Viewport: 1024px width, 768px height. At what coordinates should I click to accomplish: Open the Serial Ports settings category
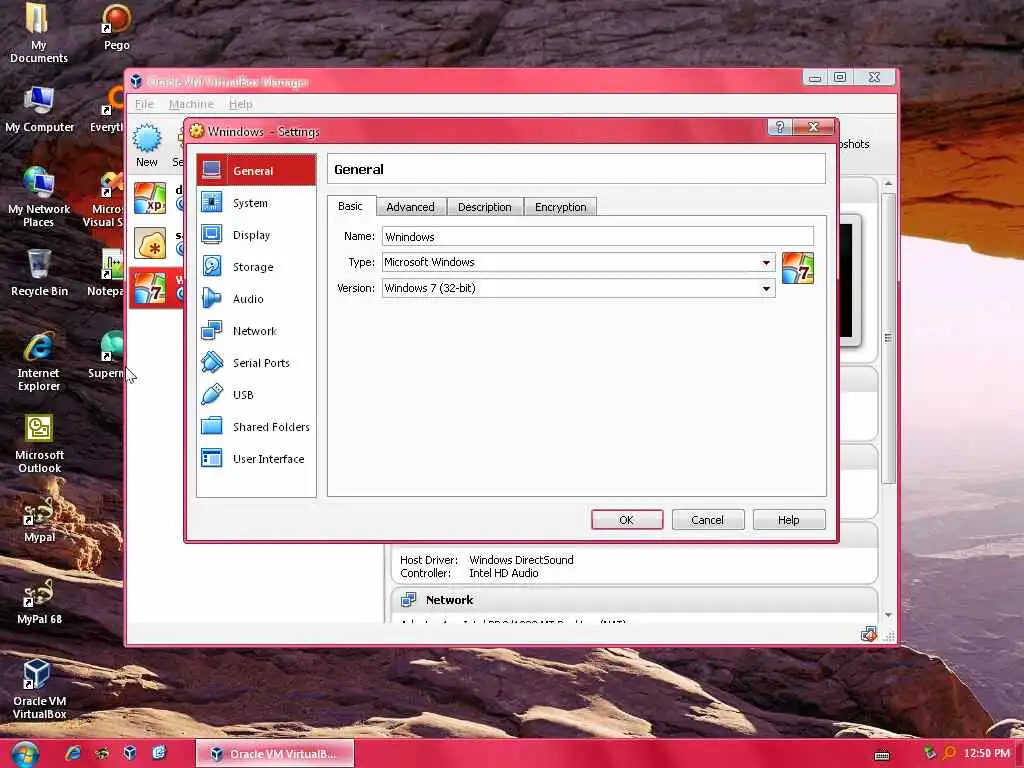(256, 362)
